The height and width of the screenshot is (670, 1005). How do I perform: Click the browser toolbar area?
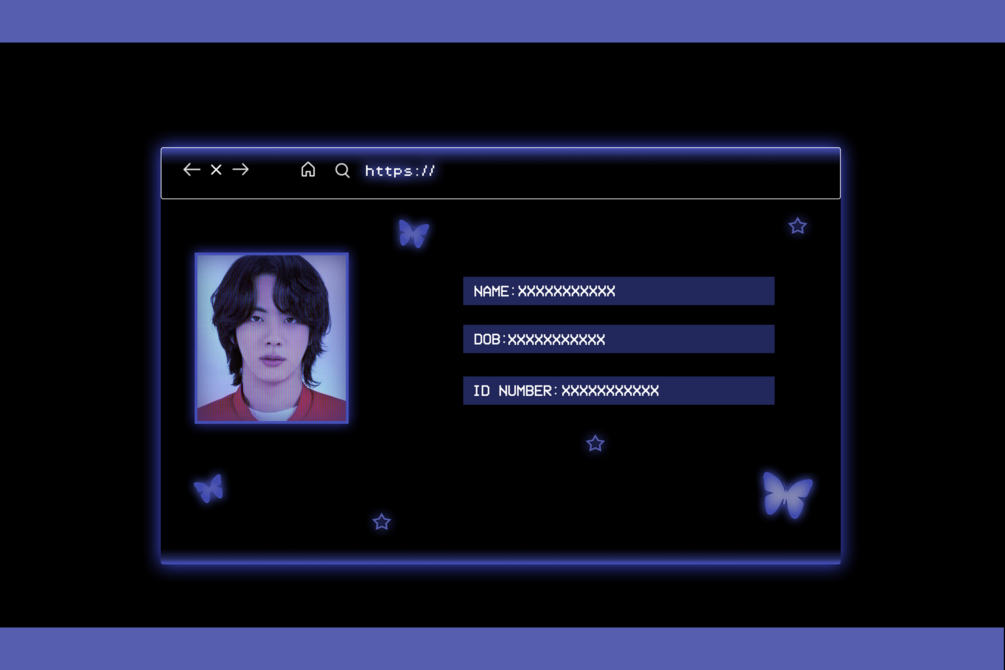tap(500, 172)
